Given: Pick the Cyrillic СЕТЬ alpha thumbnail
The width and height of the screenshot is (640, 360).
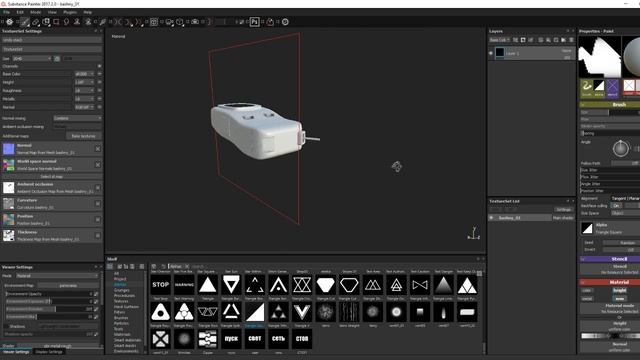Looking at the screenshot, I should (x=278, y=339).
